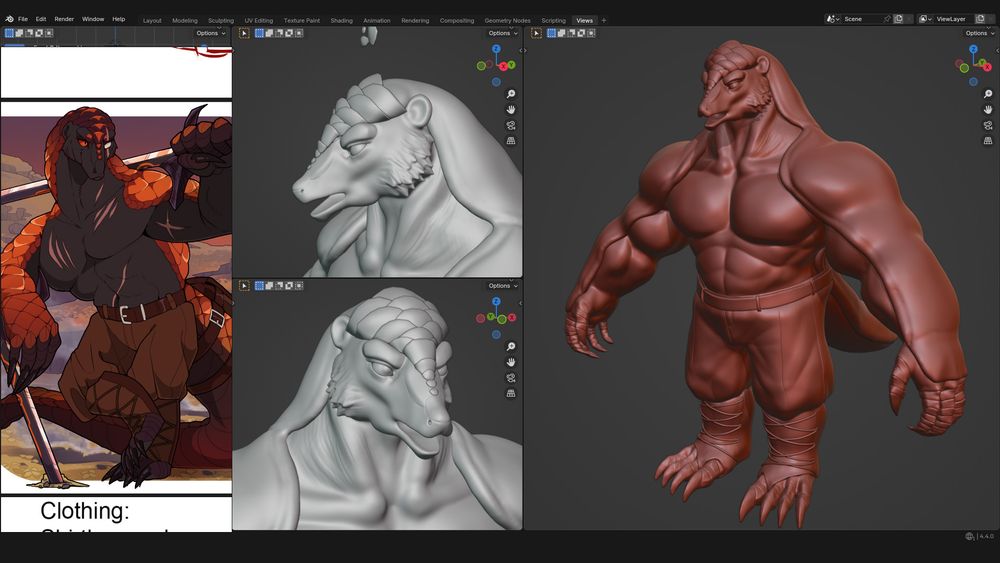This screenshot has height=563, width=1000.
Task: Switch to the UV Editing workspace tab
Action: pos(258,20)
